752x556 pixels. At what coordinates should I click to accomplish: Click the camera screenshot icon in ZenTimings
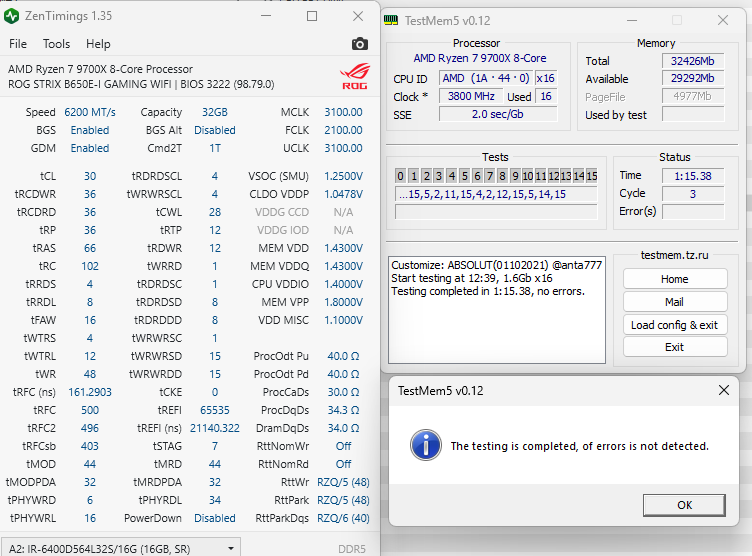click(x=359, y=44)
